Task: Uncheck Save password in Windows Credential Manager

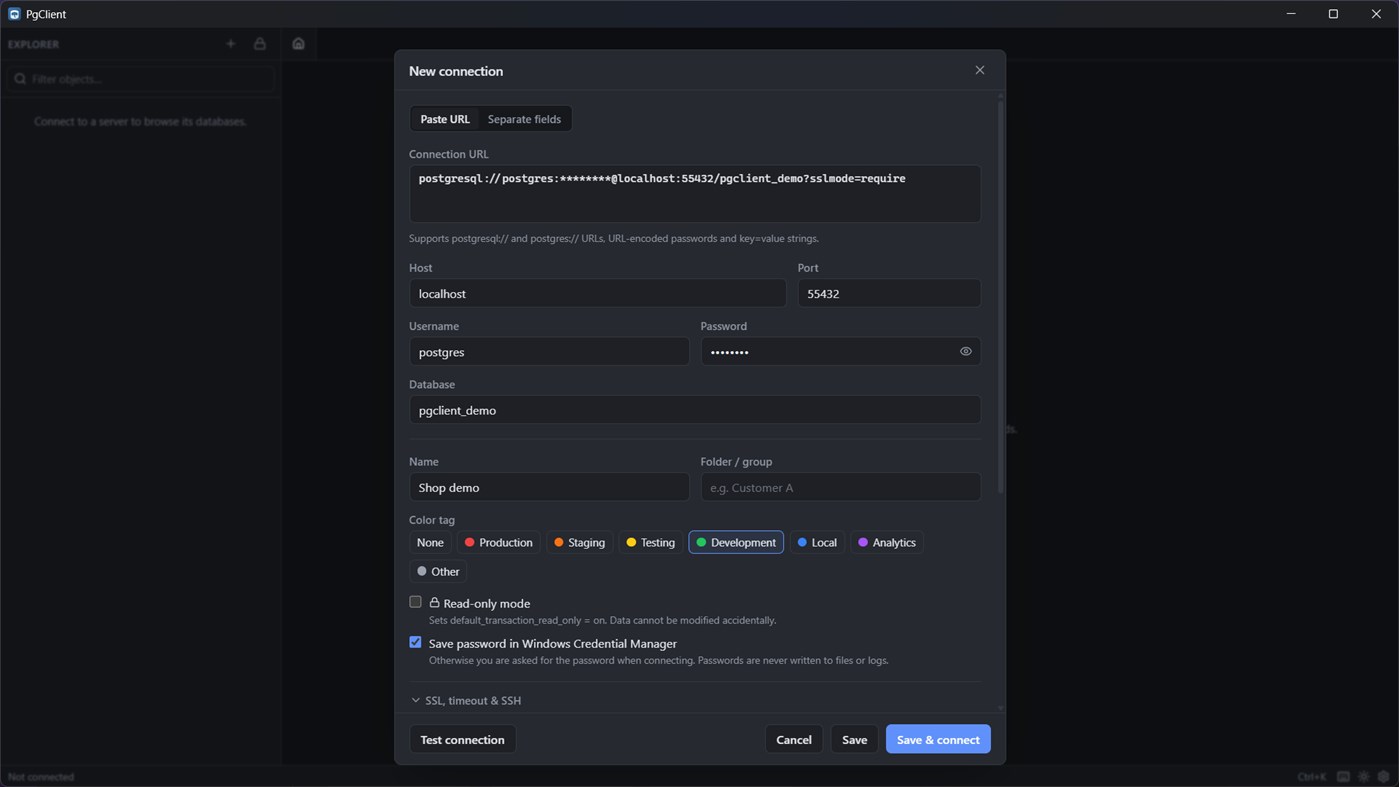Action: [x=415, y=642]
